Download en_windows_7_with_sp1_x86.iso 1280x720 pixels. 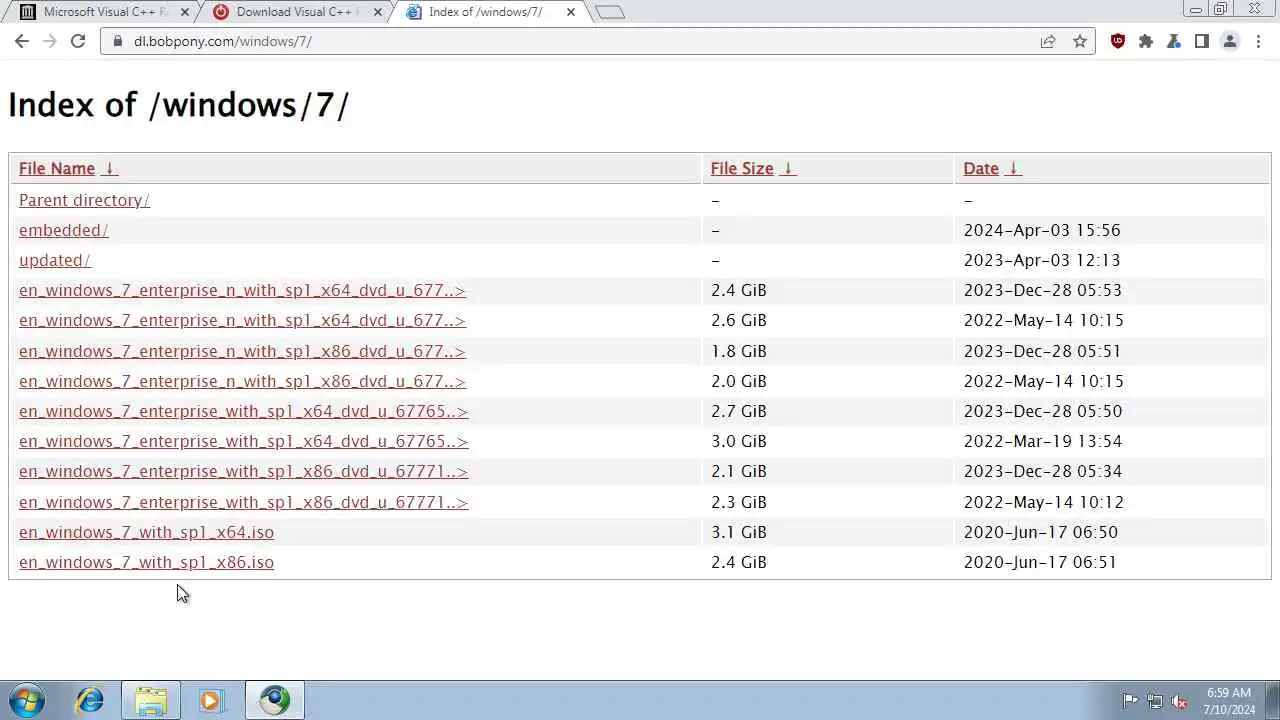(x=146, y=562)
